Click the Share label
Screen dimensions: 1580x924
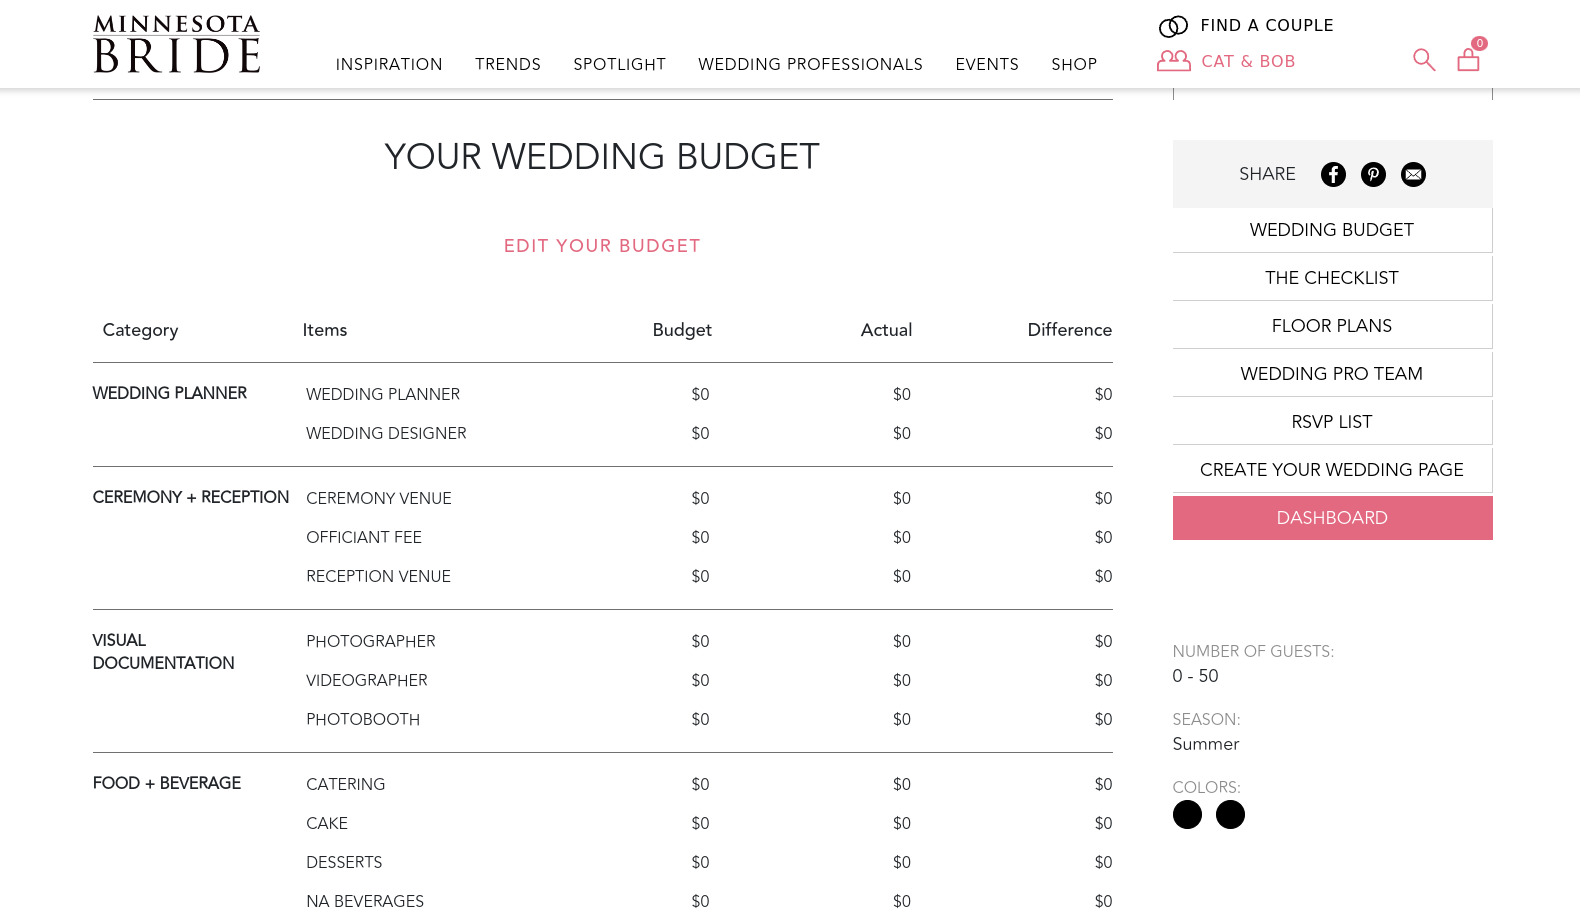coord(1267,174)
